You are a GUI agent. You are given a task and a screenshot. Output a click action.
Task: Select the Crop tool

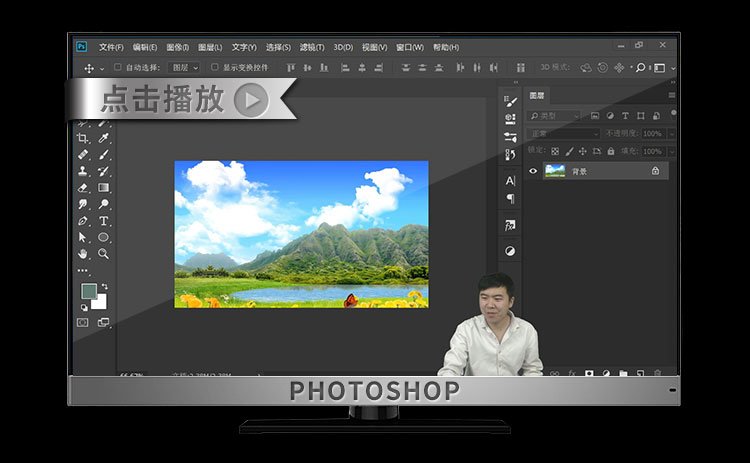[83, 138]
